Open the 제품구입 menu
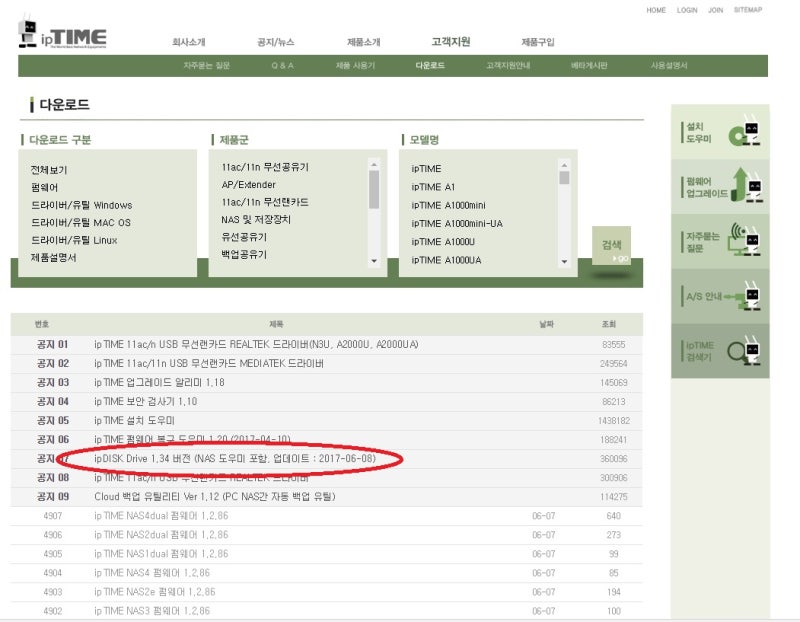This screenshot has height=622, width=800. pyautogui.click(x=538, y=42)
